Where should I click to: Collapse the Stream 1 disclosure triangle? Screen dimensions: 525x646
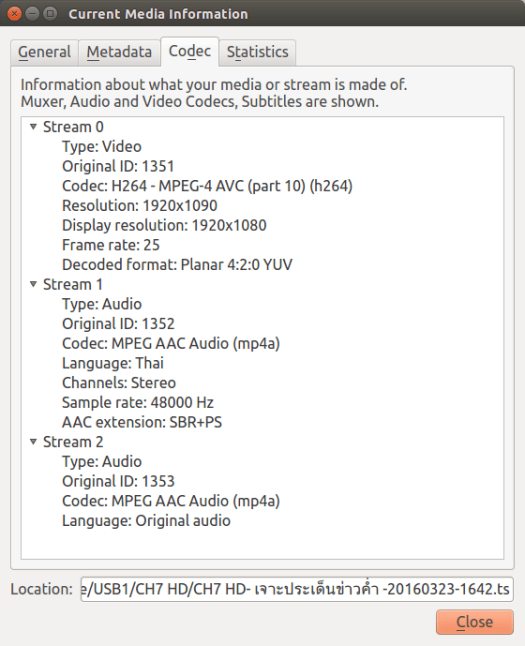coord(33,284)
